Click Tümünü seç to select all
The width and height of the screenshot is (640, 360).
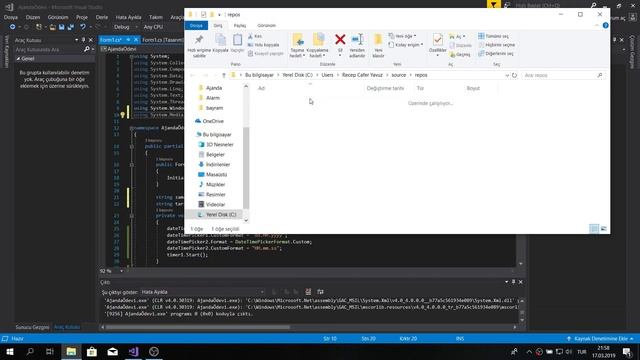click(x=493, y=36)
